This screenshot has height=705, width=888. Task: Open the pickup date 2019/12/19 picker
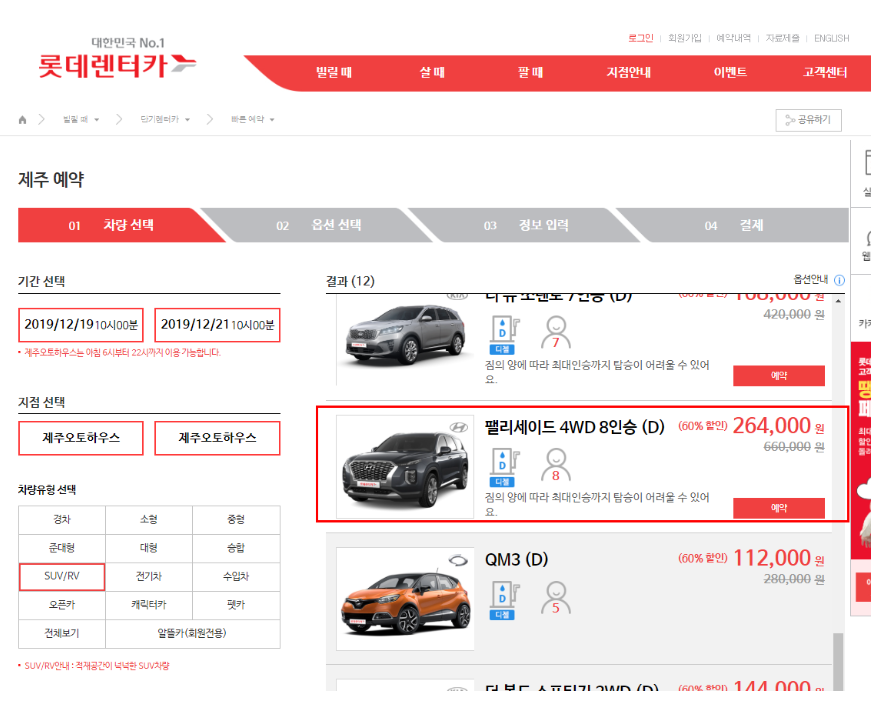[81, 325]
